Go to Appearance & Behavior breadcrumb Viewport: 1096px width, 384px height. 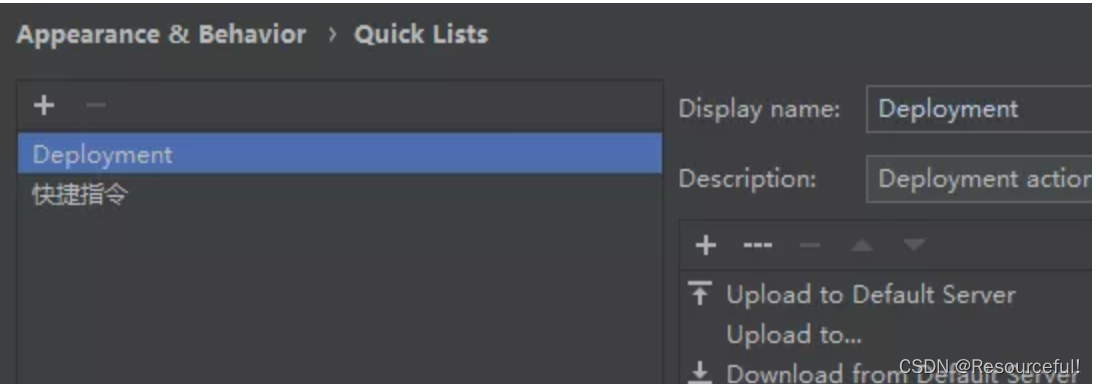pos(161,34)
